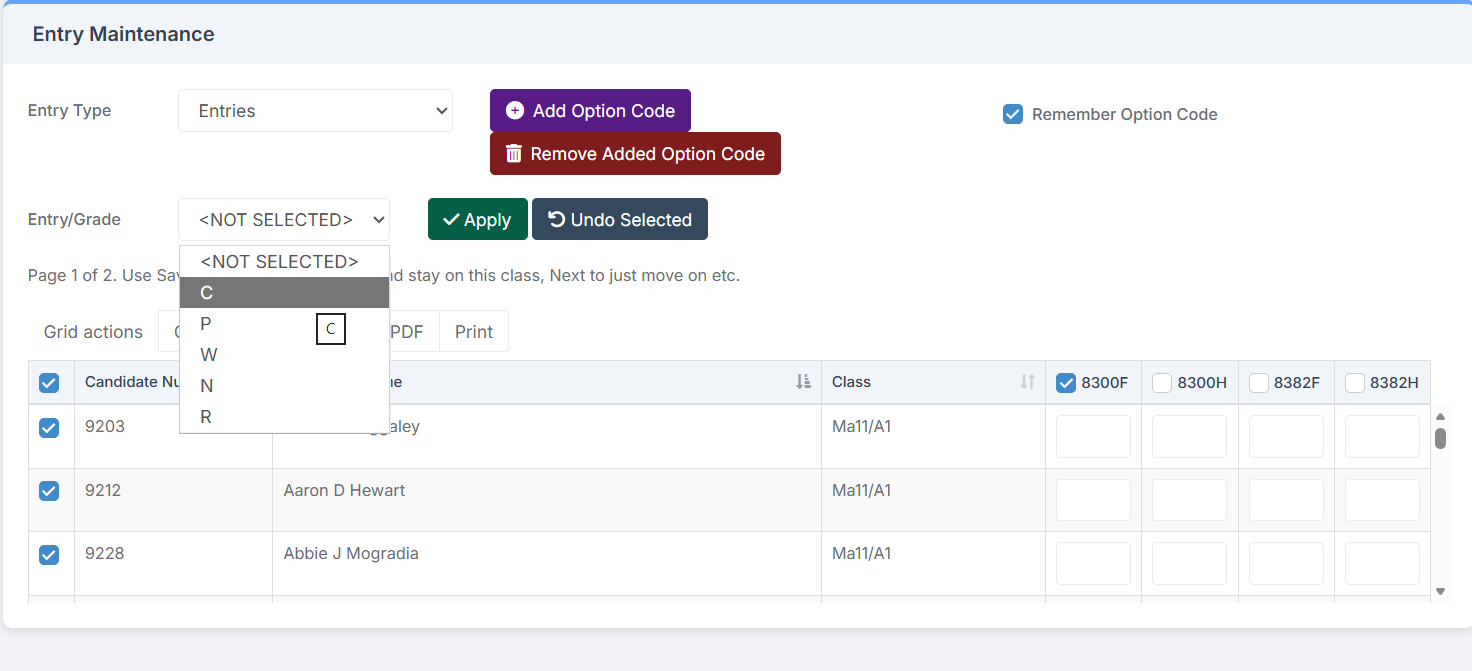Collapse the Entry/Grade dropdown
The width and height of the screenshot is (1472, 671).
coord(284,220)
